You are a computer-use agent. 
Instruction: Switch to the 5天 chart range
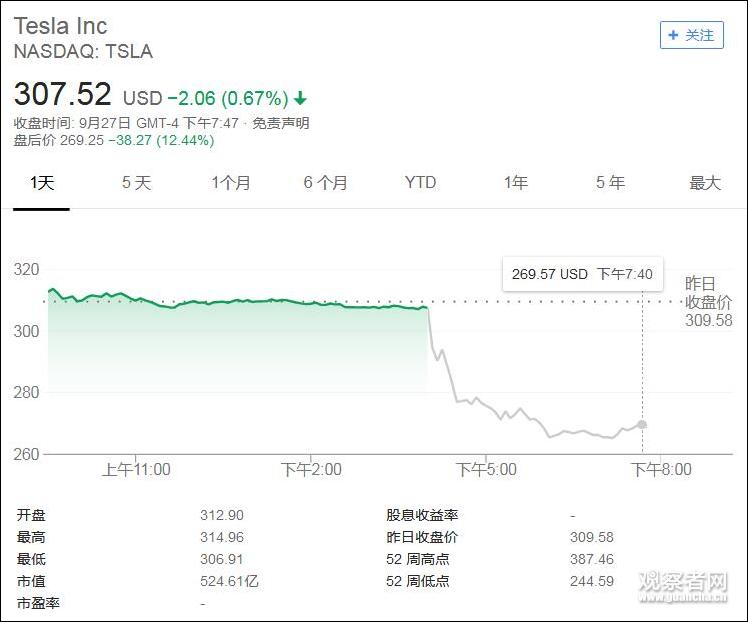coord(136,183)
